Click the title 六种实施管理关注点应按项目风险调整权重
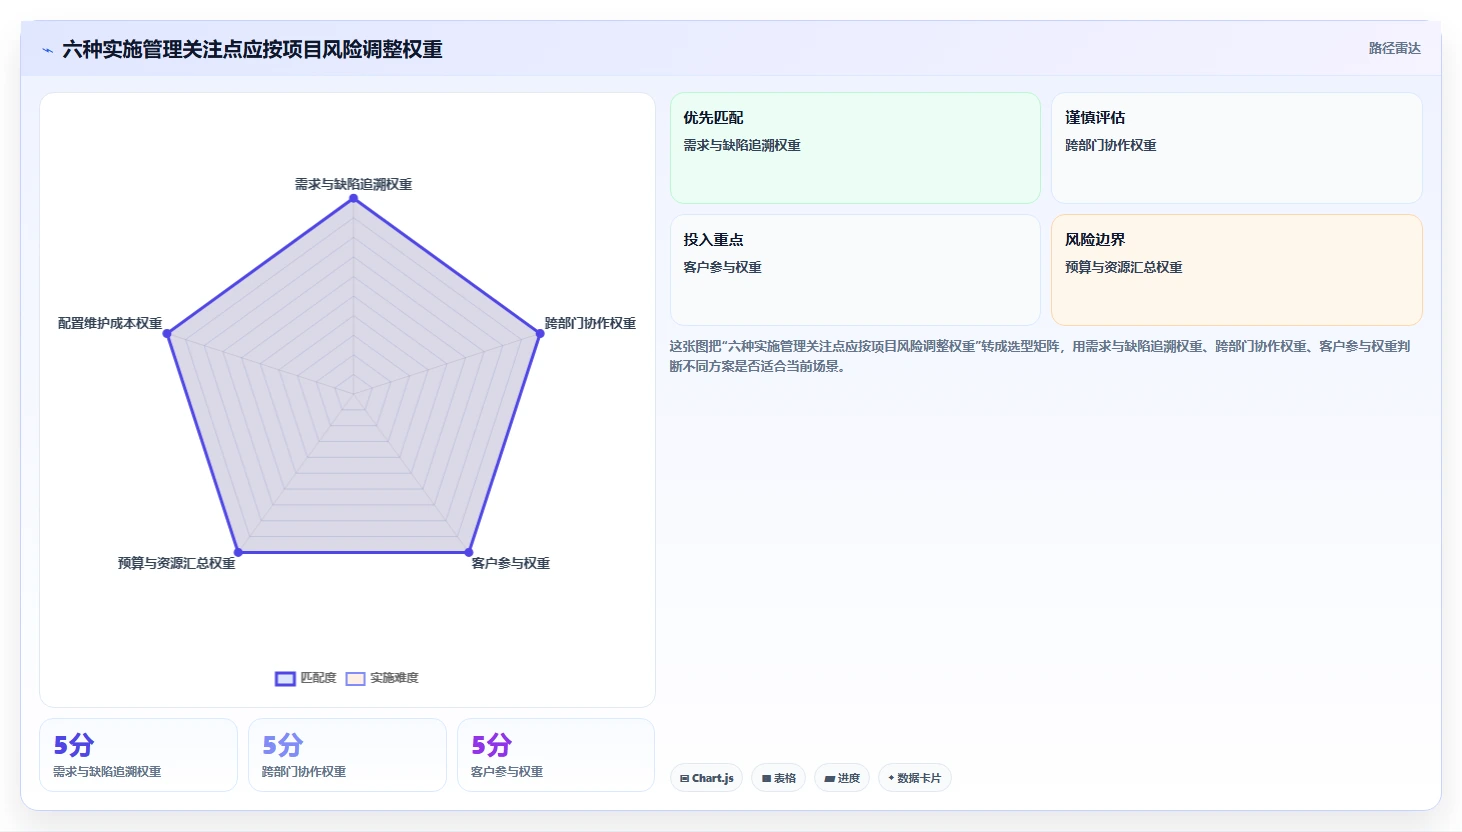This screenshot has height=832, width=1462. click(x=252, y=49)
